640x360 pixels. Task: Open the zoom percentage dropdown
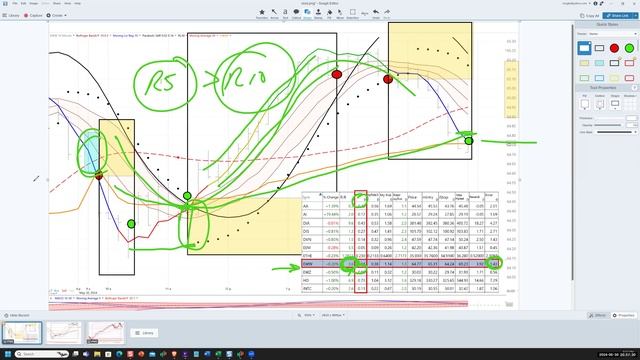click(x=309, y=315)
